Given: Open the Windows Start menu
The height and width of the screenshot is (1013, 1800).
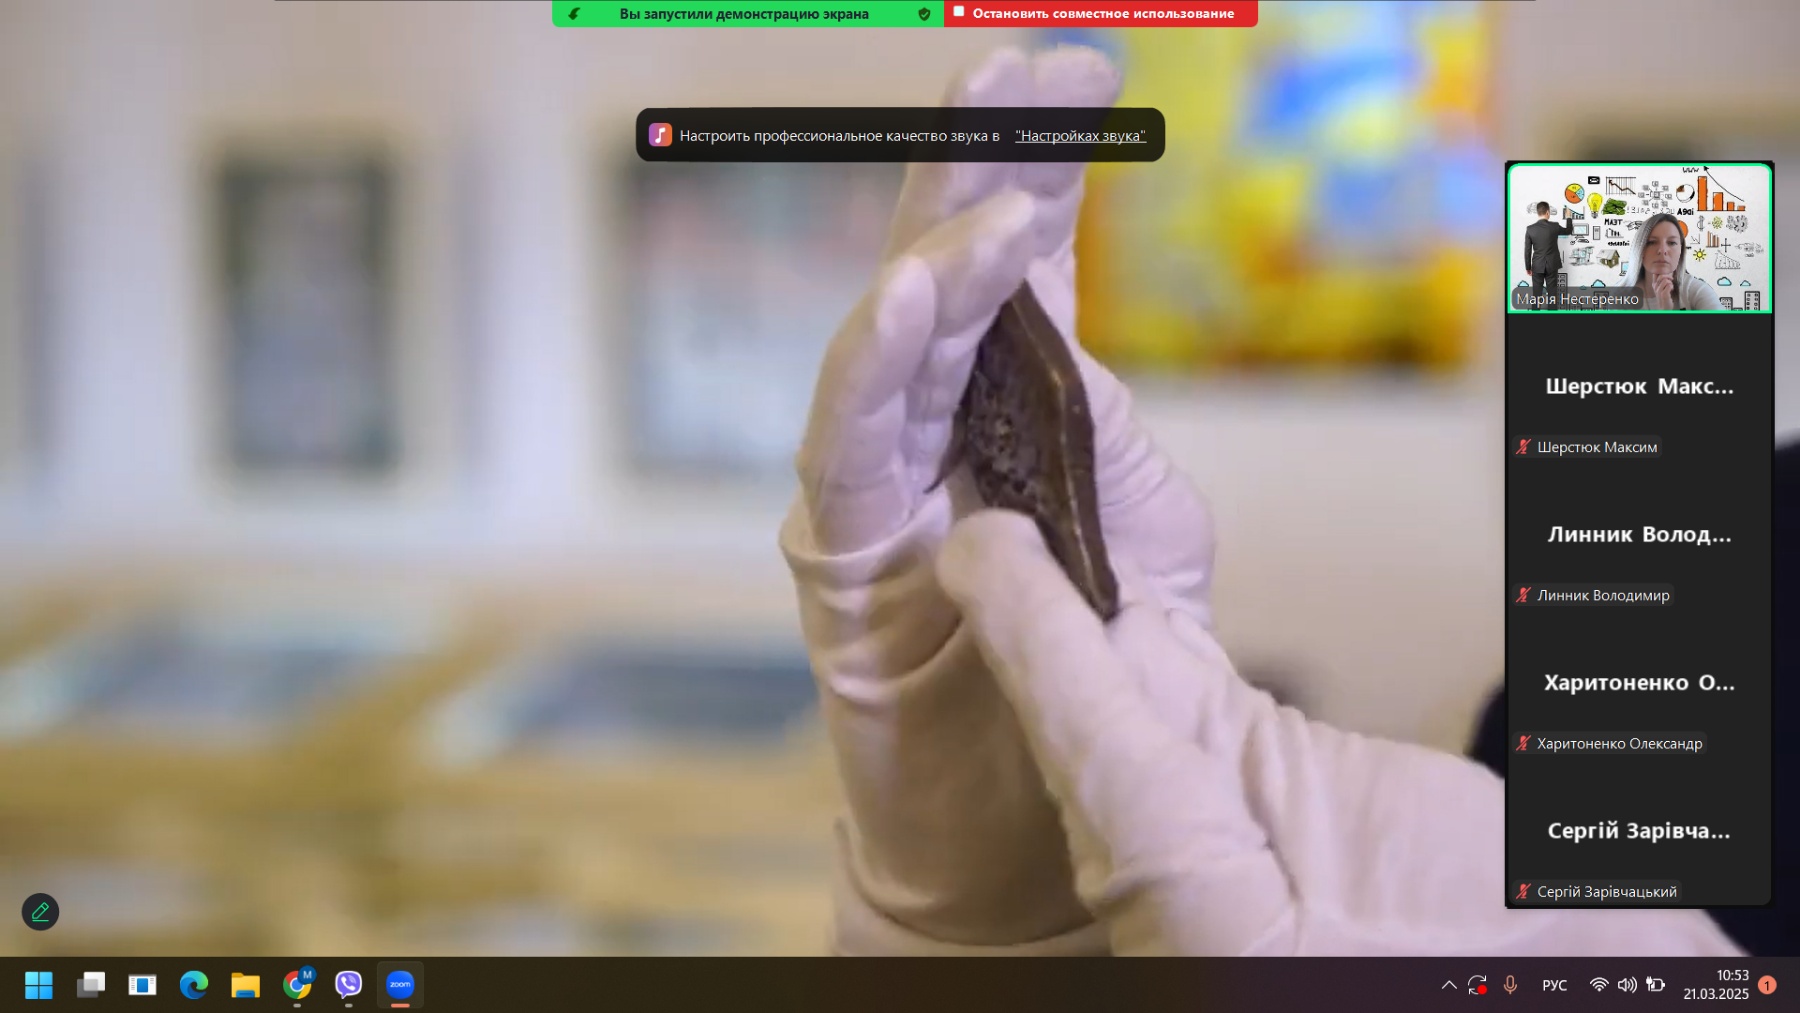Looking at the screenshot, I should [39, 985].
